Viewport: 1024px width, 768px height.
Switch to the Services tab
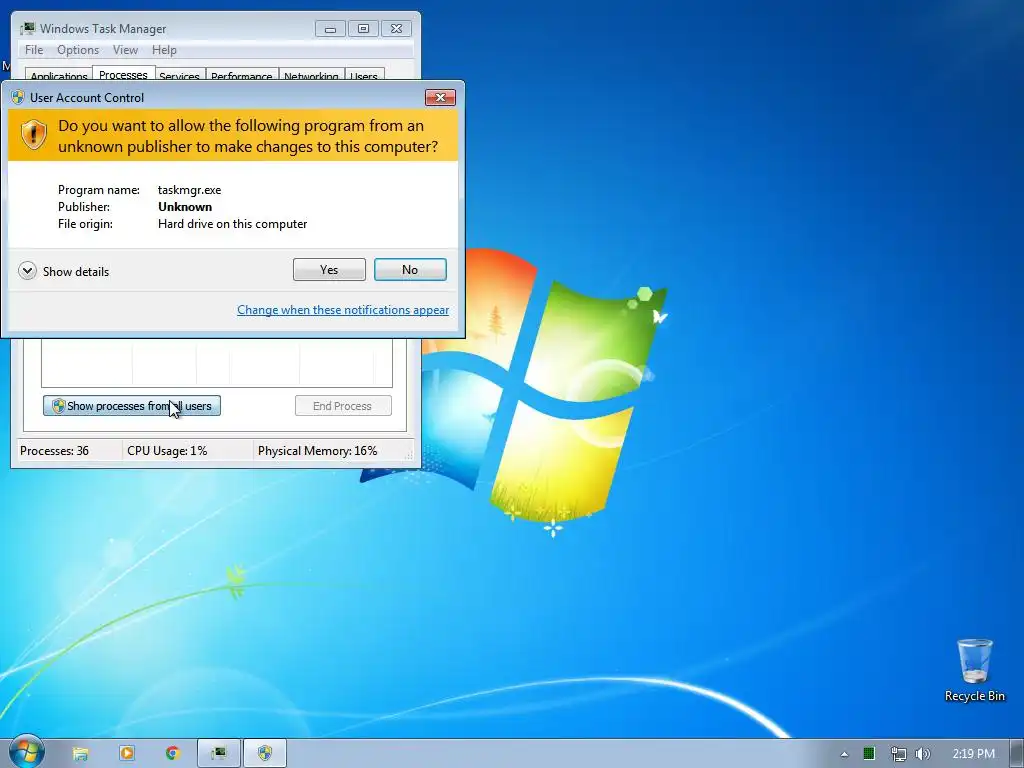180,75
